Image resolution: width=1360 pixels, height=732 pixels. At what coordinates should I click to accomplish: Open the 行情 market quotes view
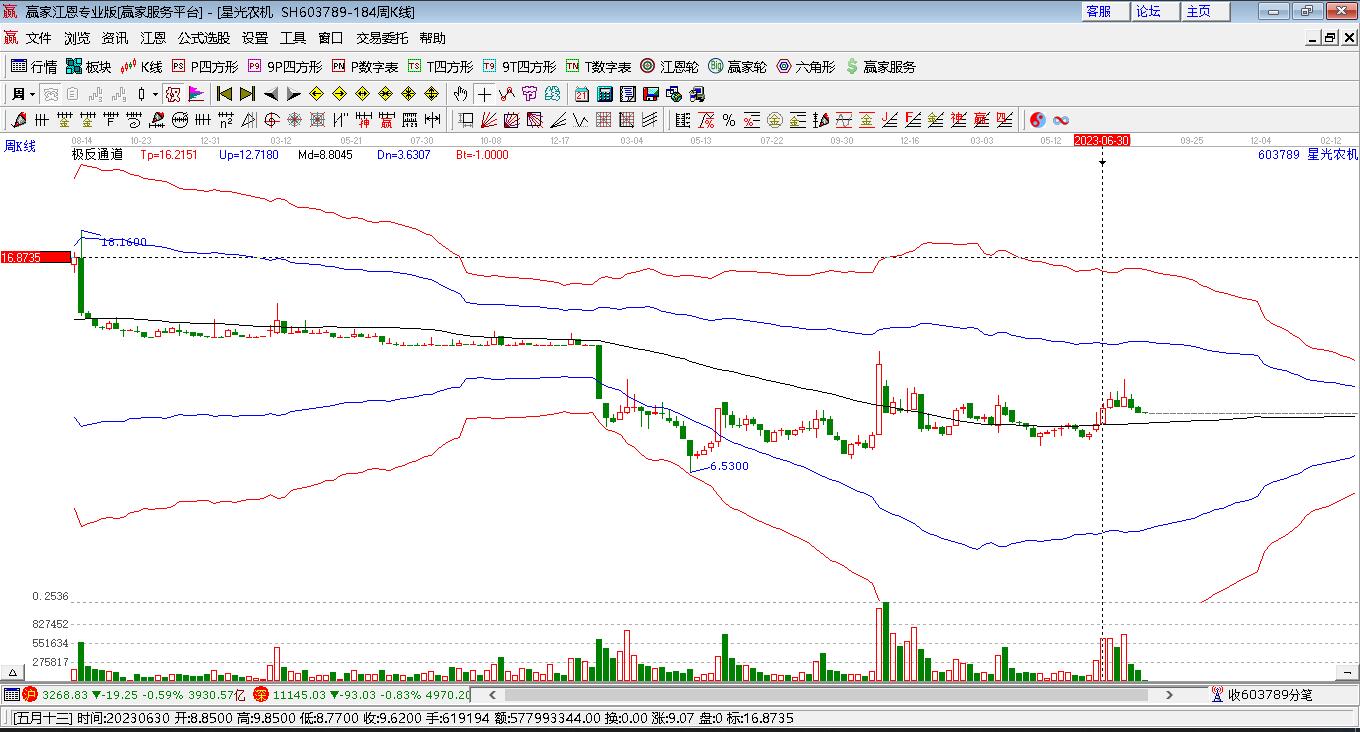coord(33,67)
